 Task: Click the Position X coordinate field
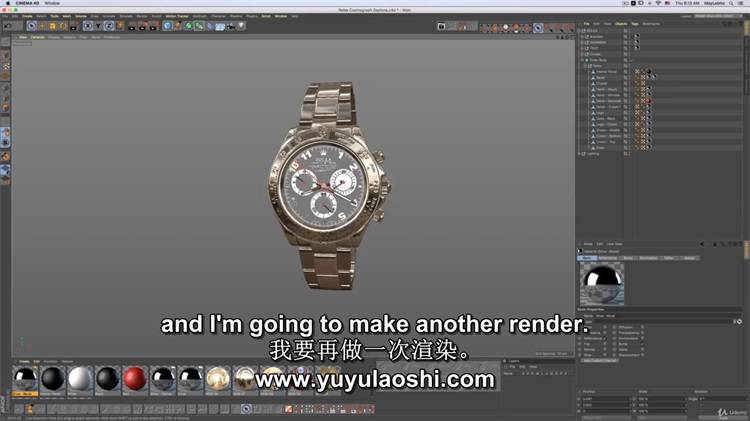pyautogui.click(x=605, y=399)
